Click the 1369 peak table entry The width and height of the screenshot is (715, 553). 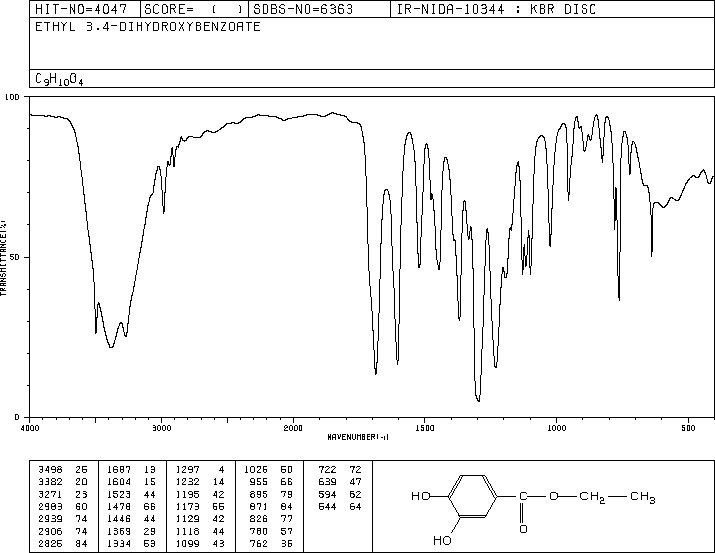click(x=119, y=532)
